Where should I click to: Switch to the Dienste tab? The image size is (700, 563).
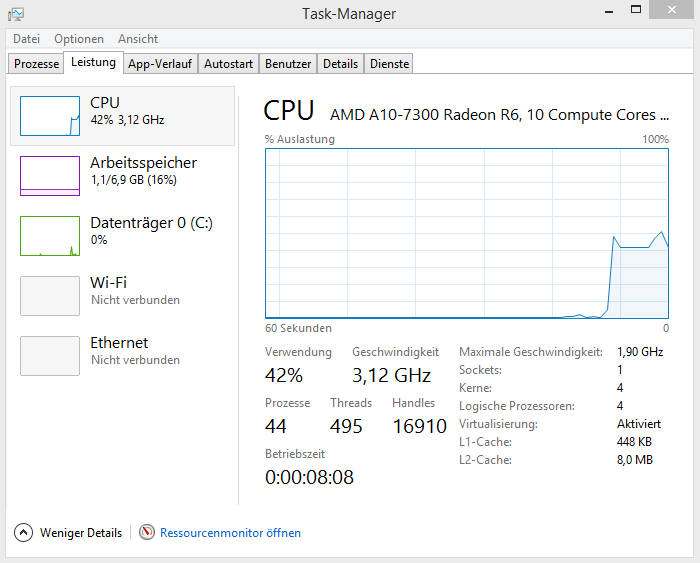[389, 64]
